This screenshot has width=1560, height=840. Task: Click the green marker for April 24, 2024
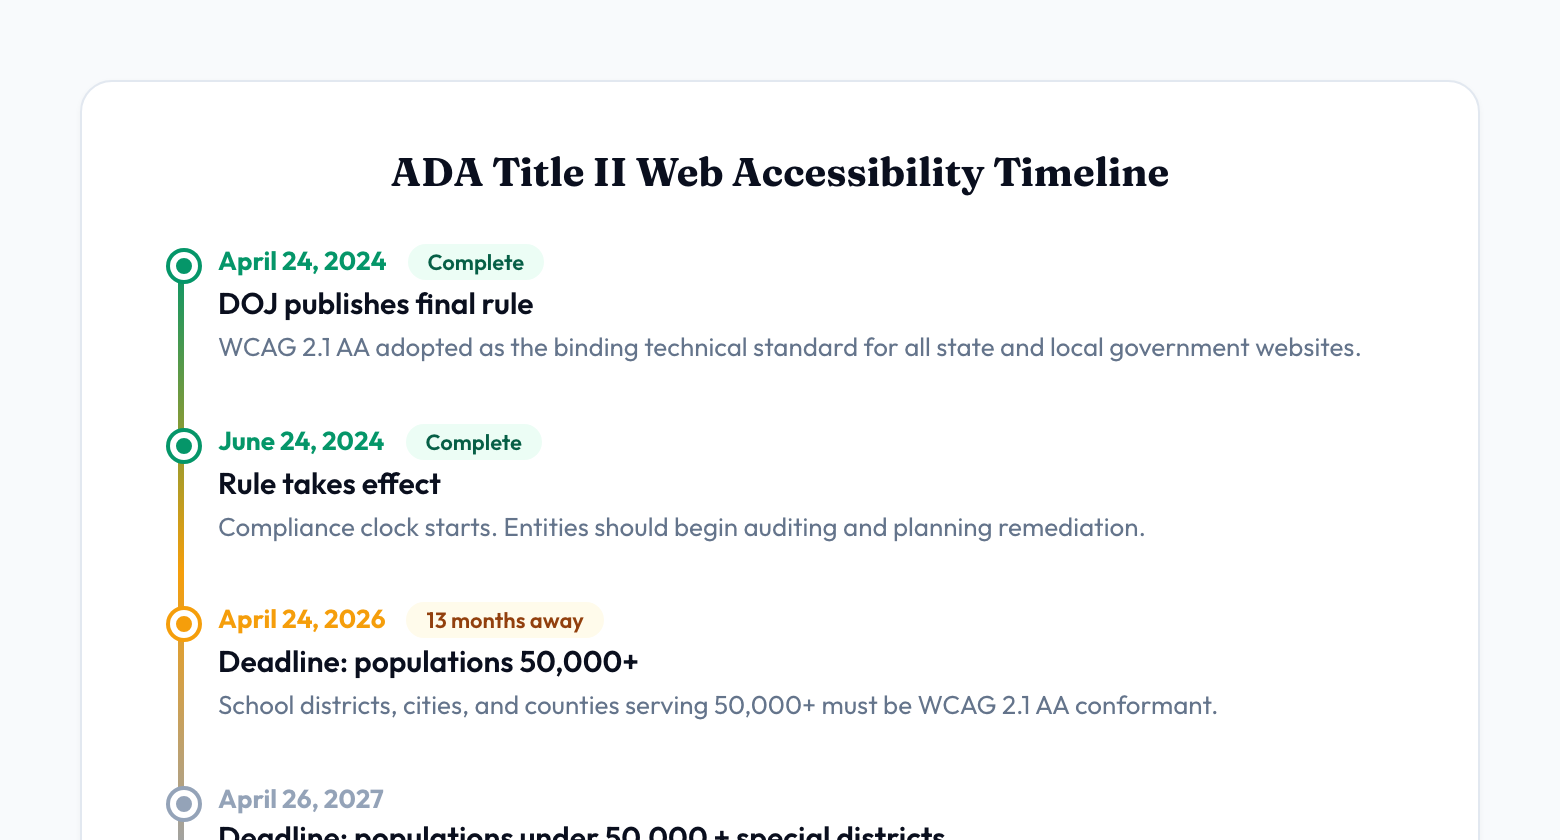coord(184,266)
